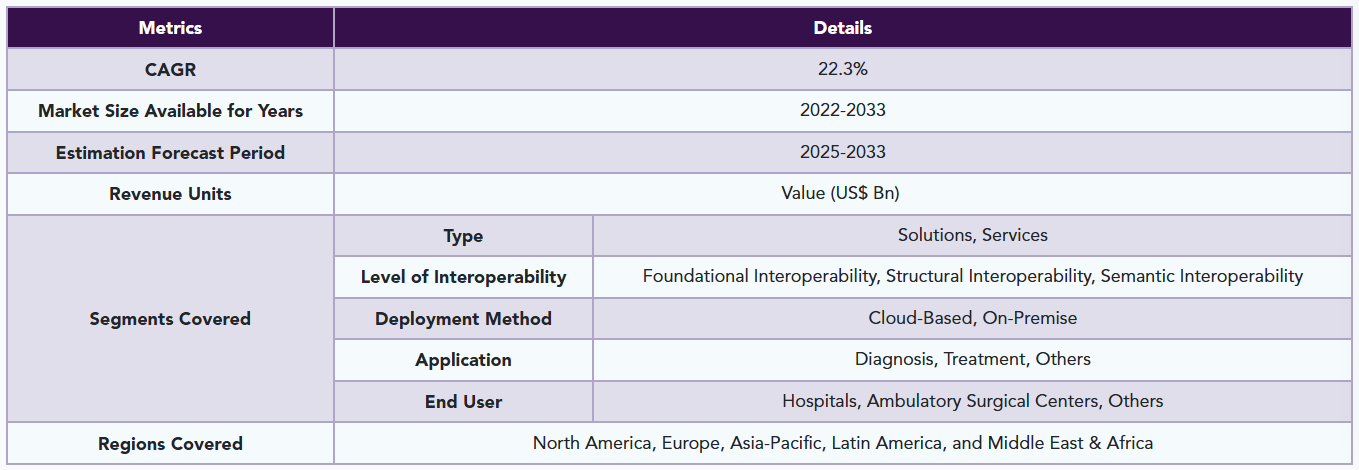Click the Details column header

842,28
